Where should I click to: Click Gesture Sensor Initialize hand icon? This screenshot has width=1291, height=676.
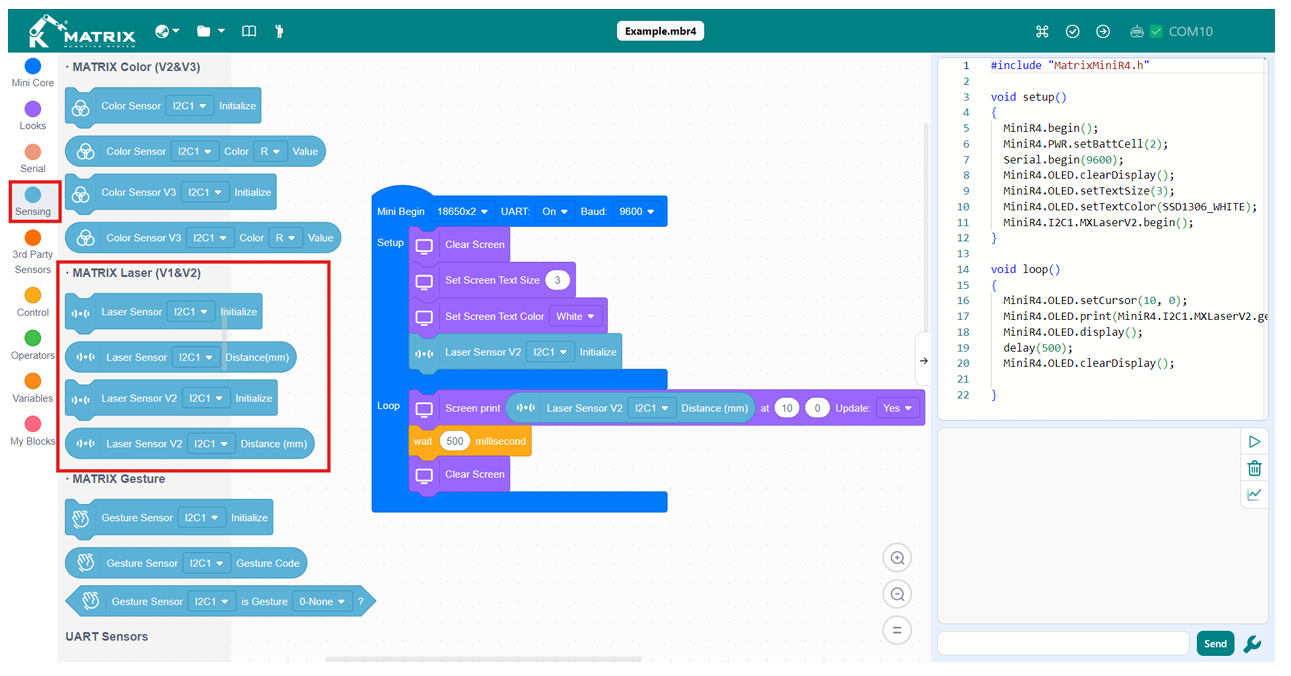(x=81, y=518)
